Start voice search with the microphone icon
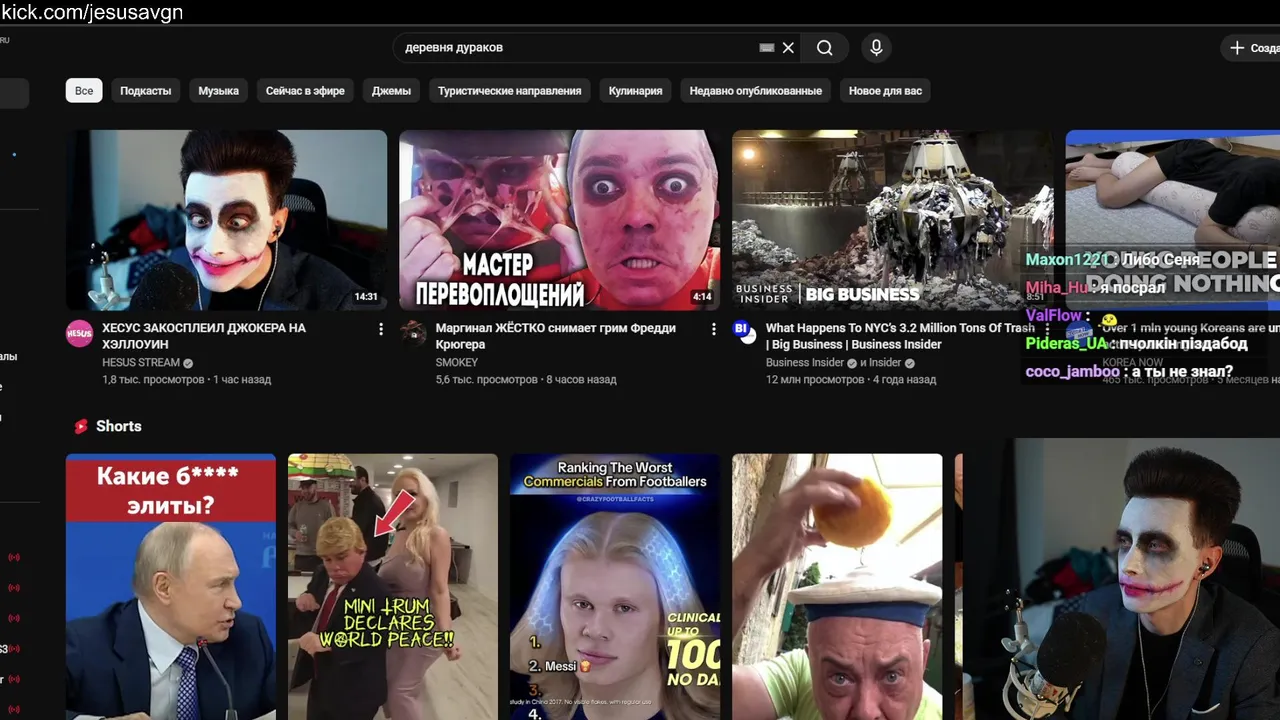 click(876, 48)
